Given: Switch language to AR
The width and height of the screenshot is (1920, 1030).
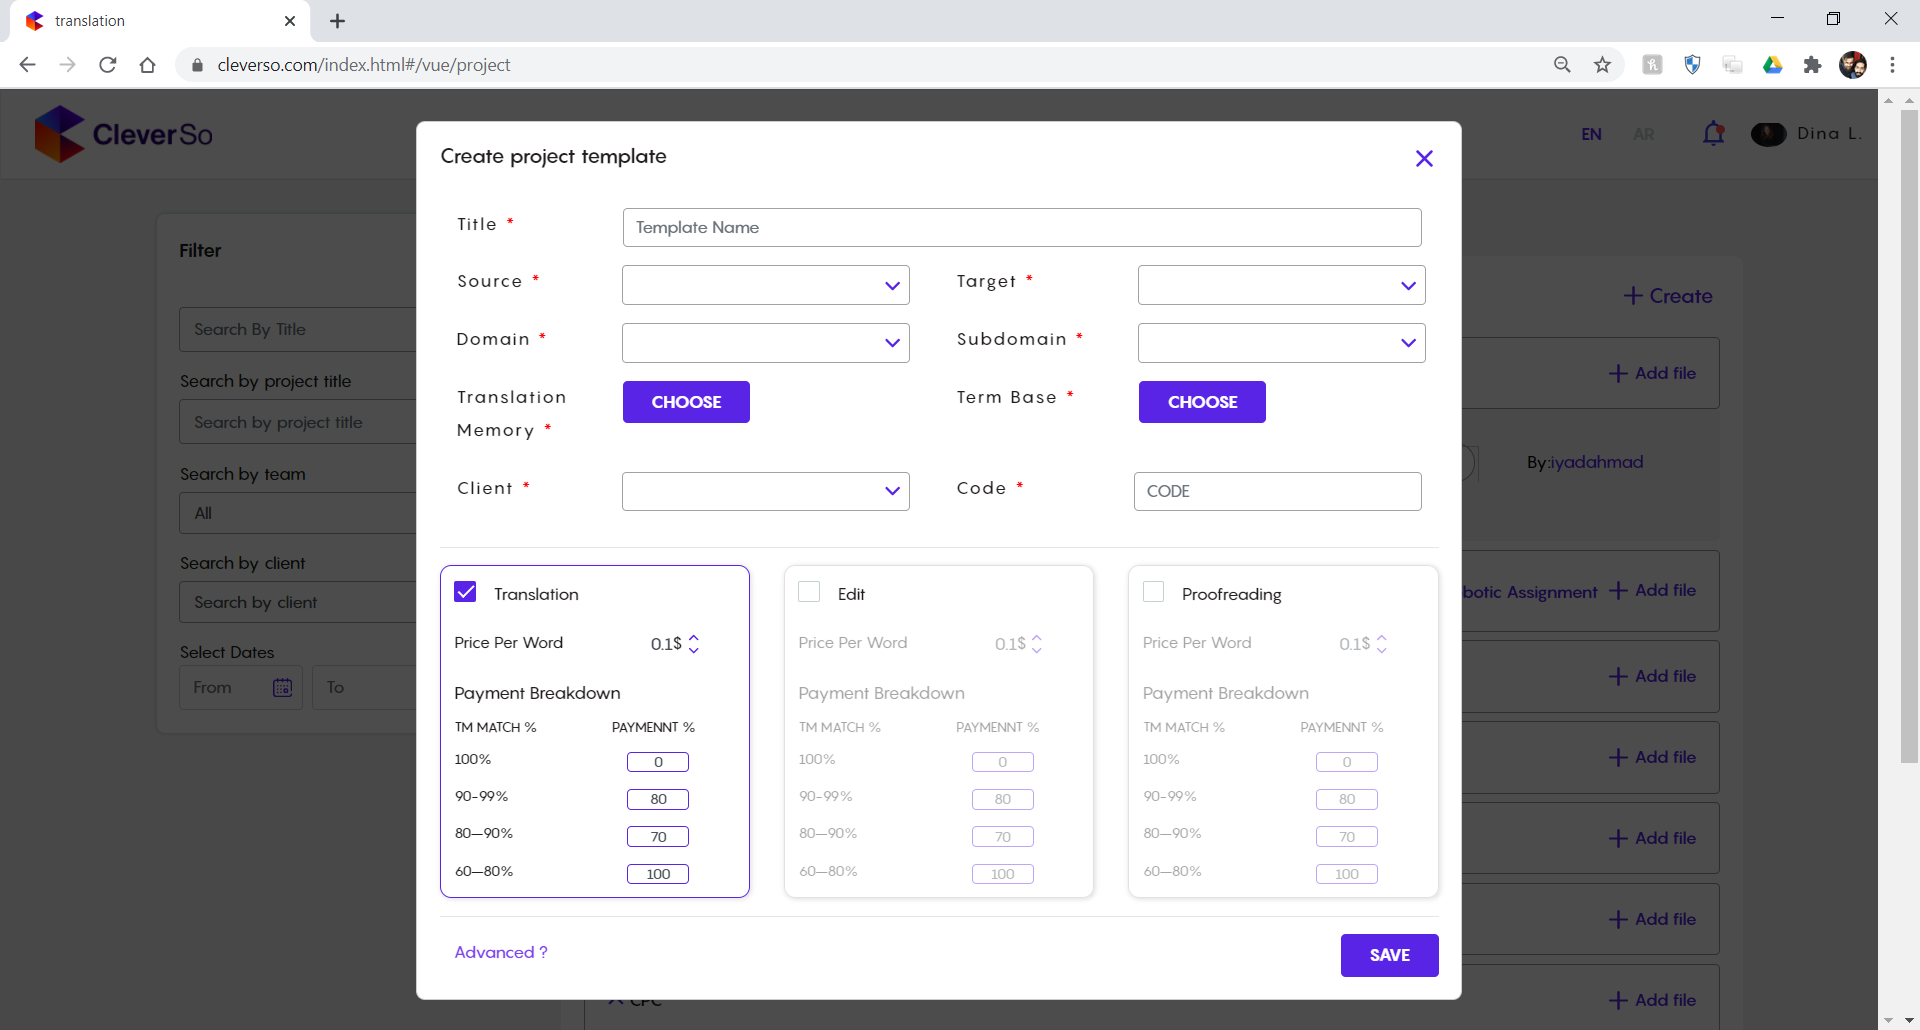Looking at the screenshot, I should [x=1643, y=134].
